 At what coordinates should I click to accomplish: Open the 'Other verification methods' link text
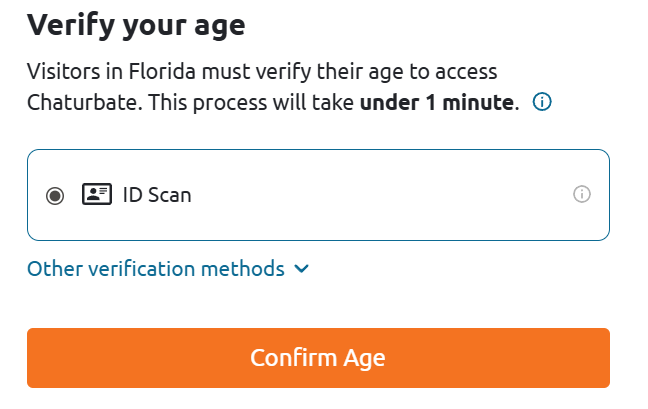(156, 269)
